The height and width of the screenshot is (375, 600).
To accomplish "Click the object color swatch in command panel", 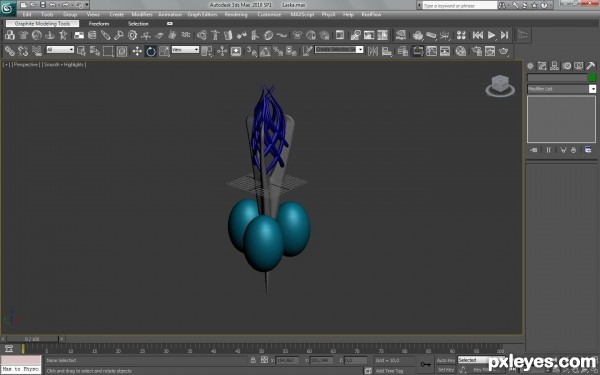I will [x=593, y=78].
